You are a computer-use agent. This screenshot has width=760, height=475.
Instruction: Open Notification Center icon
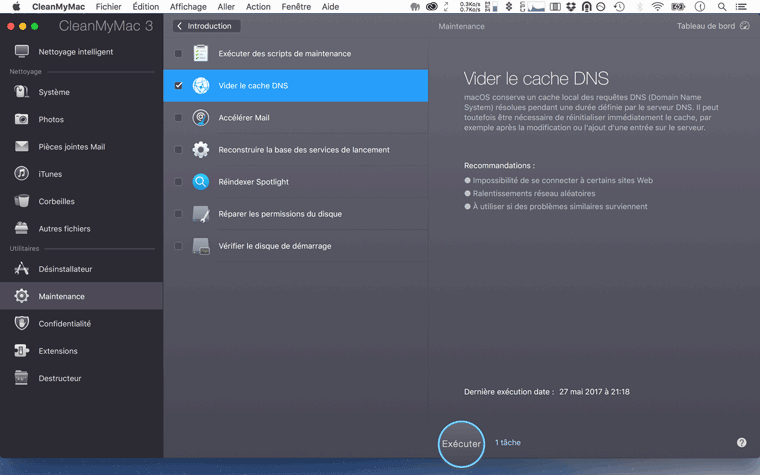tap(741, 7)
